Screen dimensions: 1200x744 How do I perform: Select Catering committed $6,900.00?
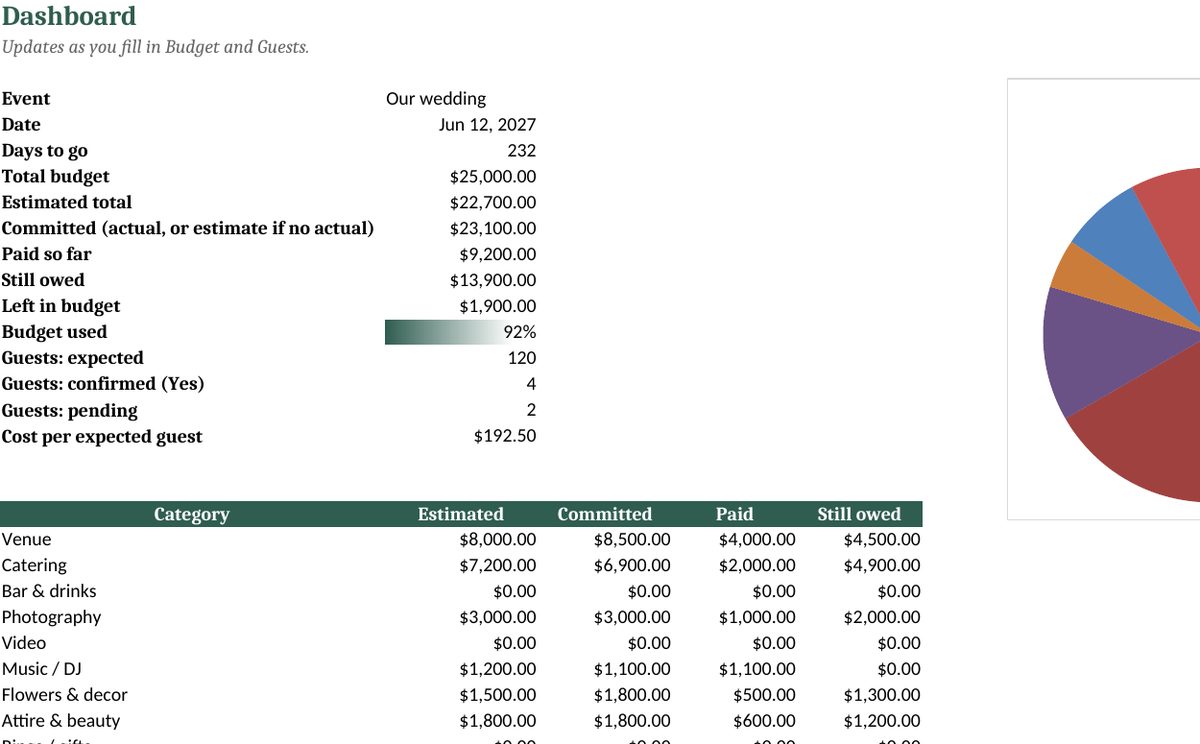(632, 566)
